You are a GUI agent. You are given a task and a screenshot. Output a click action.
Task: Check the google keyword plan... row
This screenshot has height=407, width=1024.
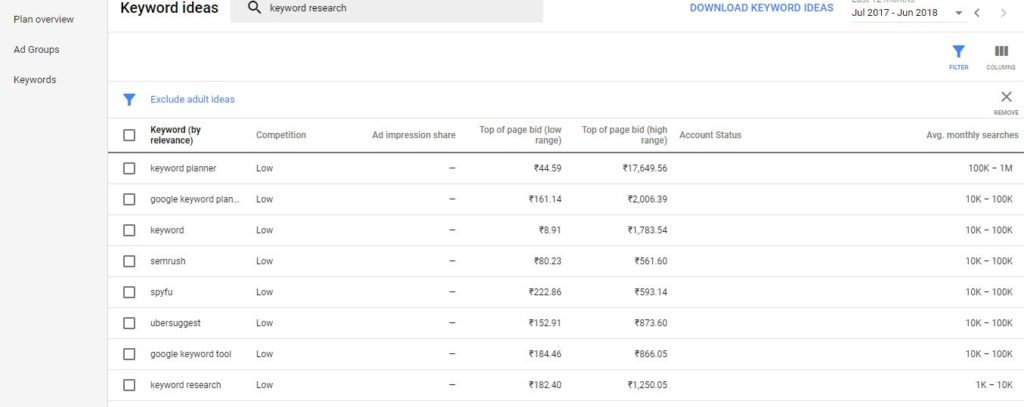click(x=129, y=199)
